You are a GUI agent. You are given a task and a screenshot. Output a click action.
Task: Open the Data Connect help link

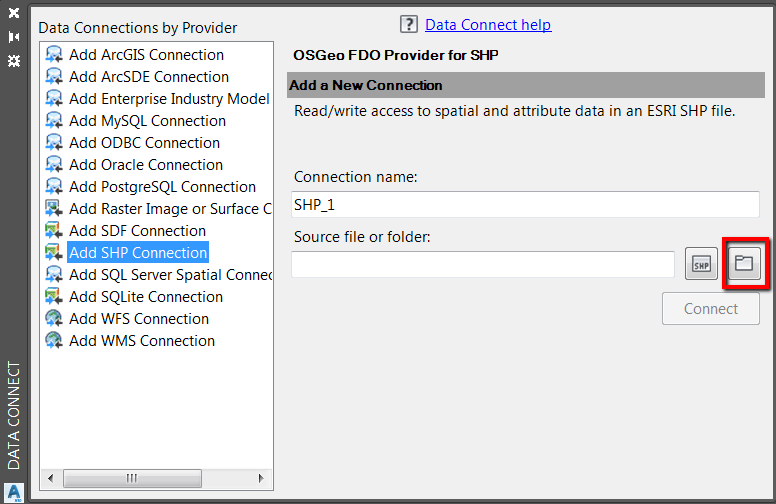(x=488, y=25)
